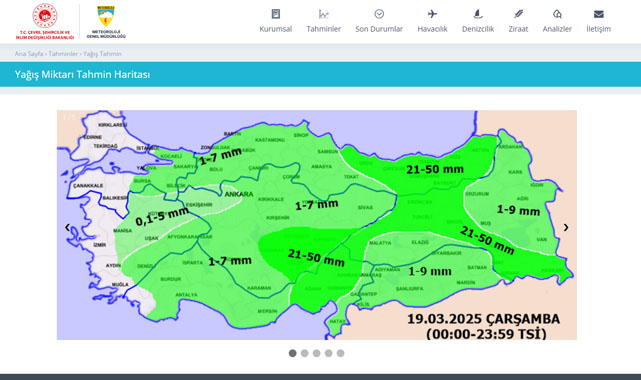Open the Tahminler menu label
This screenshot has width=641, height=380.
[x=323, y=29]
